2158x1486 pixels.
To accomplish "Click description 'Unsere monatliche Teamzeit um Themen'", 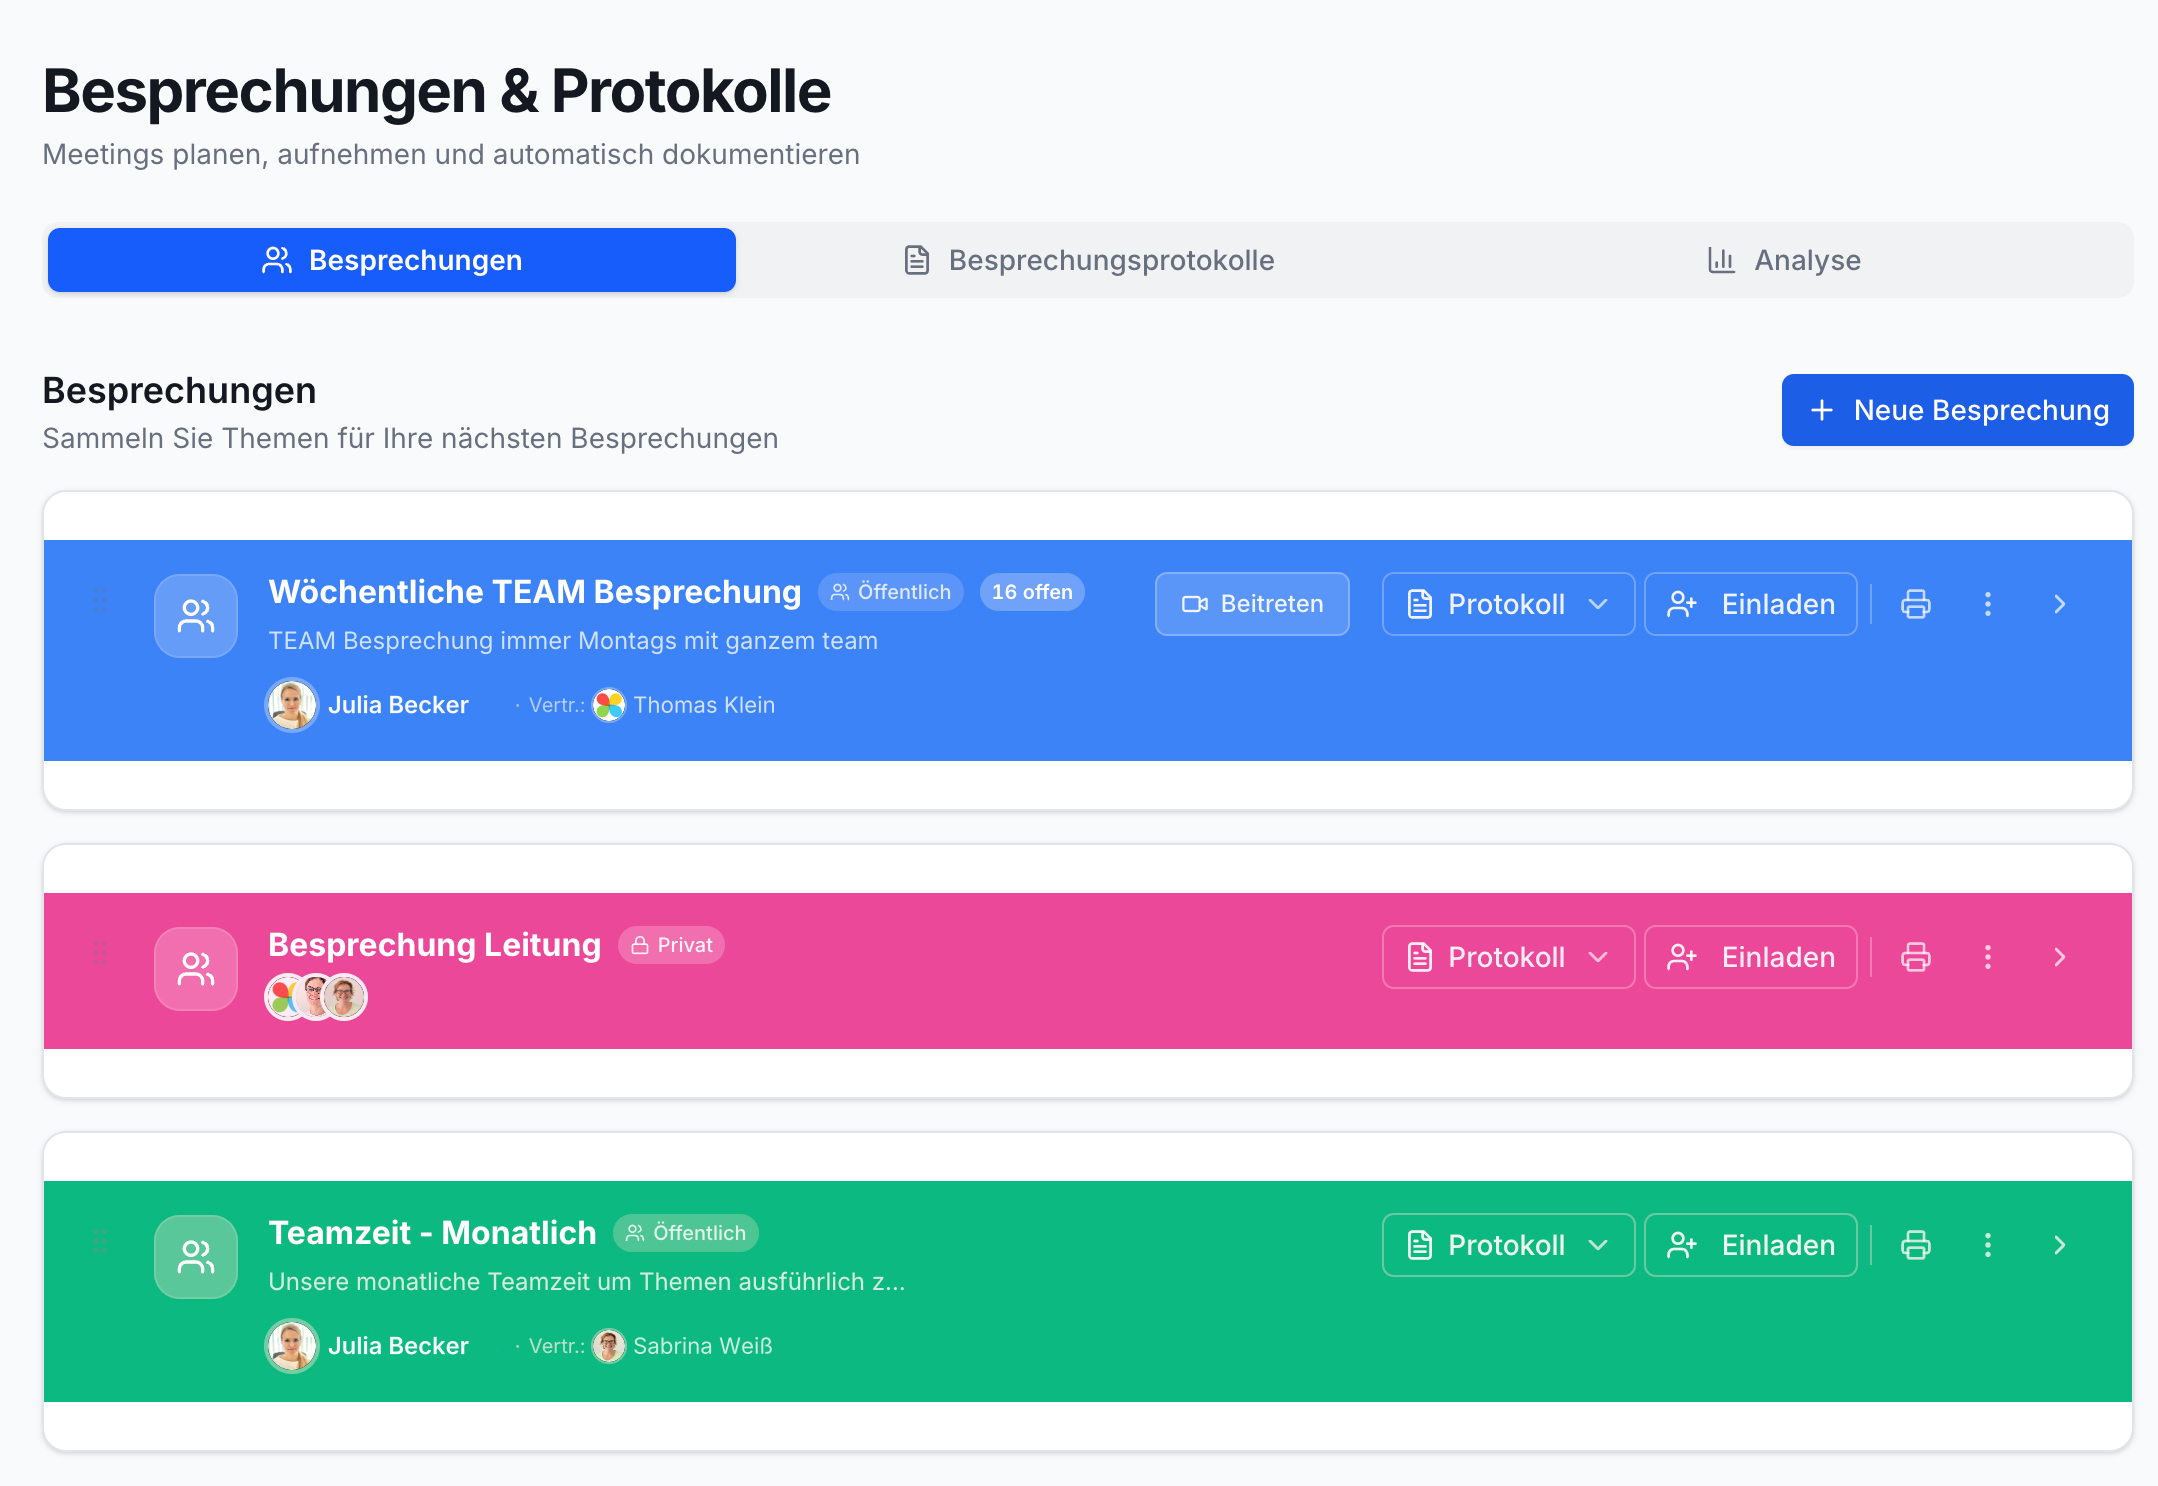I will (x=587, y=1282).
